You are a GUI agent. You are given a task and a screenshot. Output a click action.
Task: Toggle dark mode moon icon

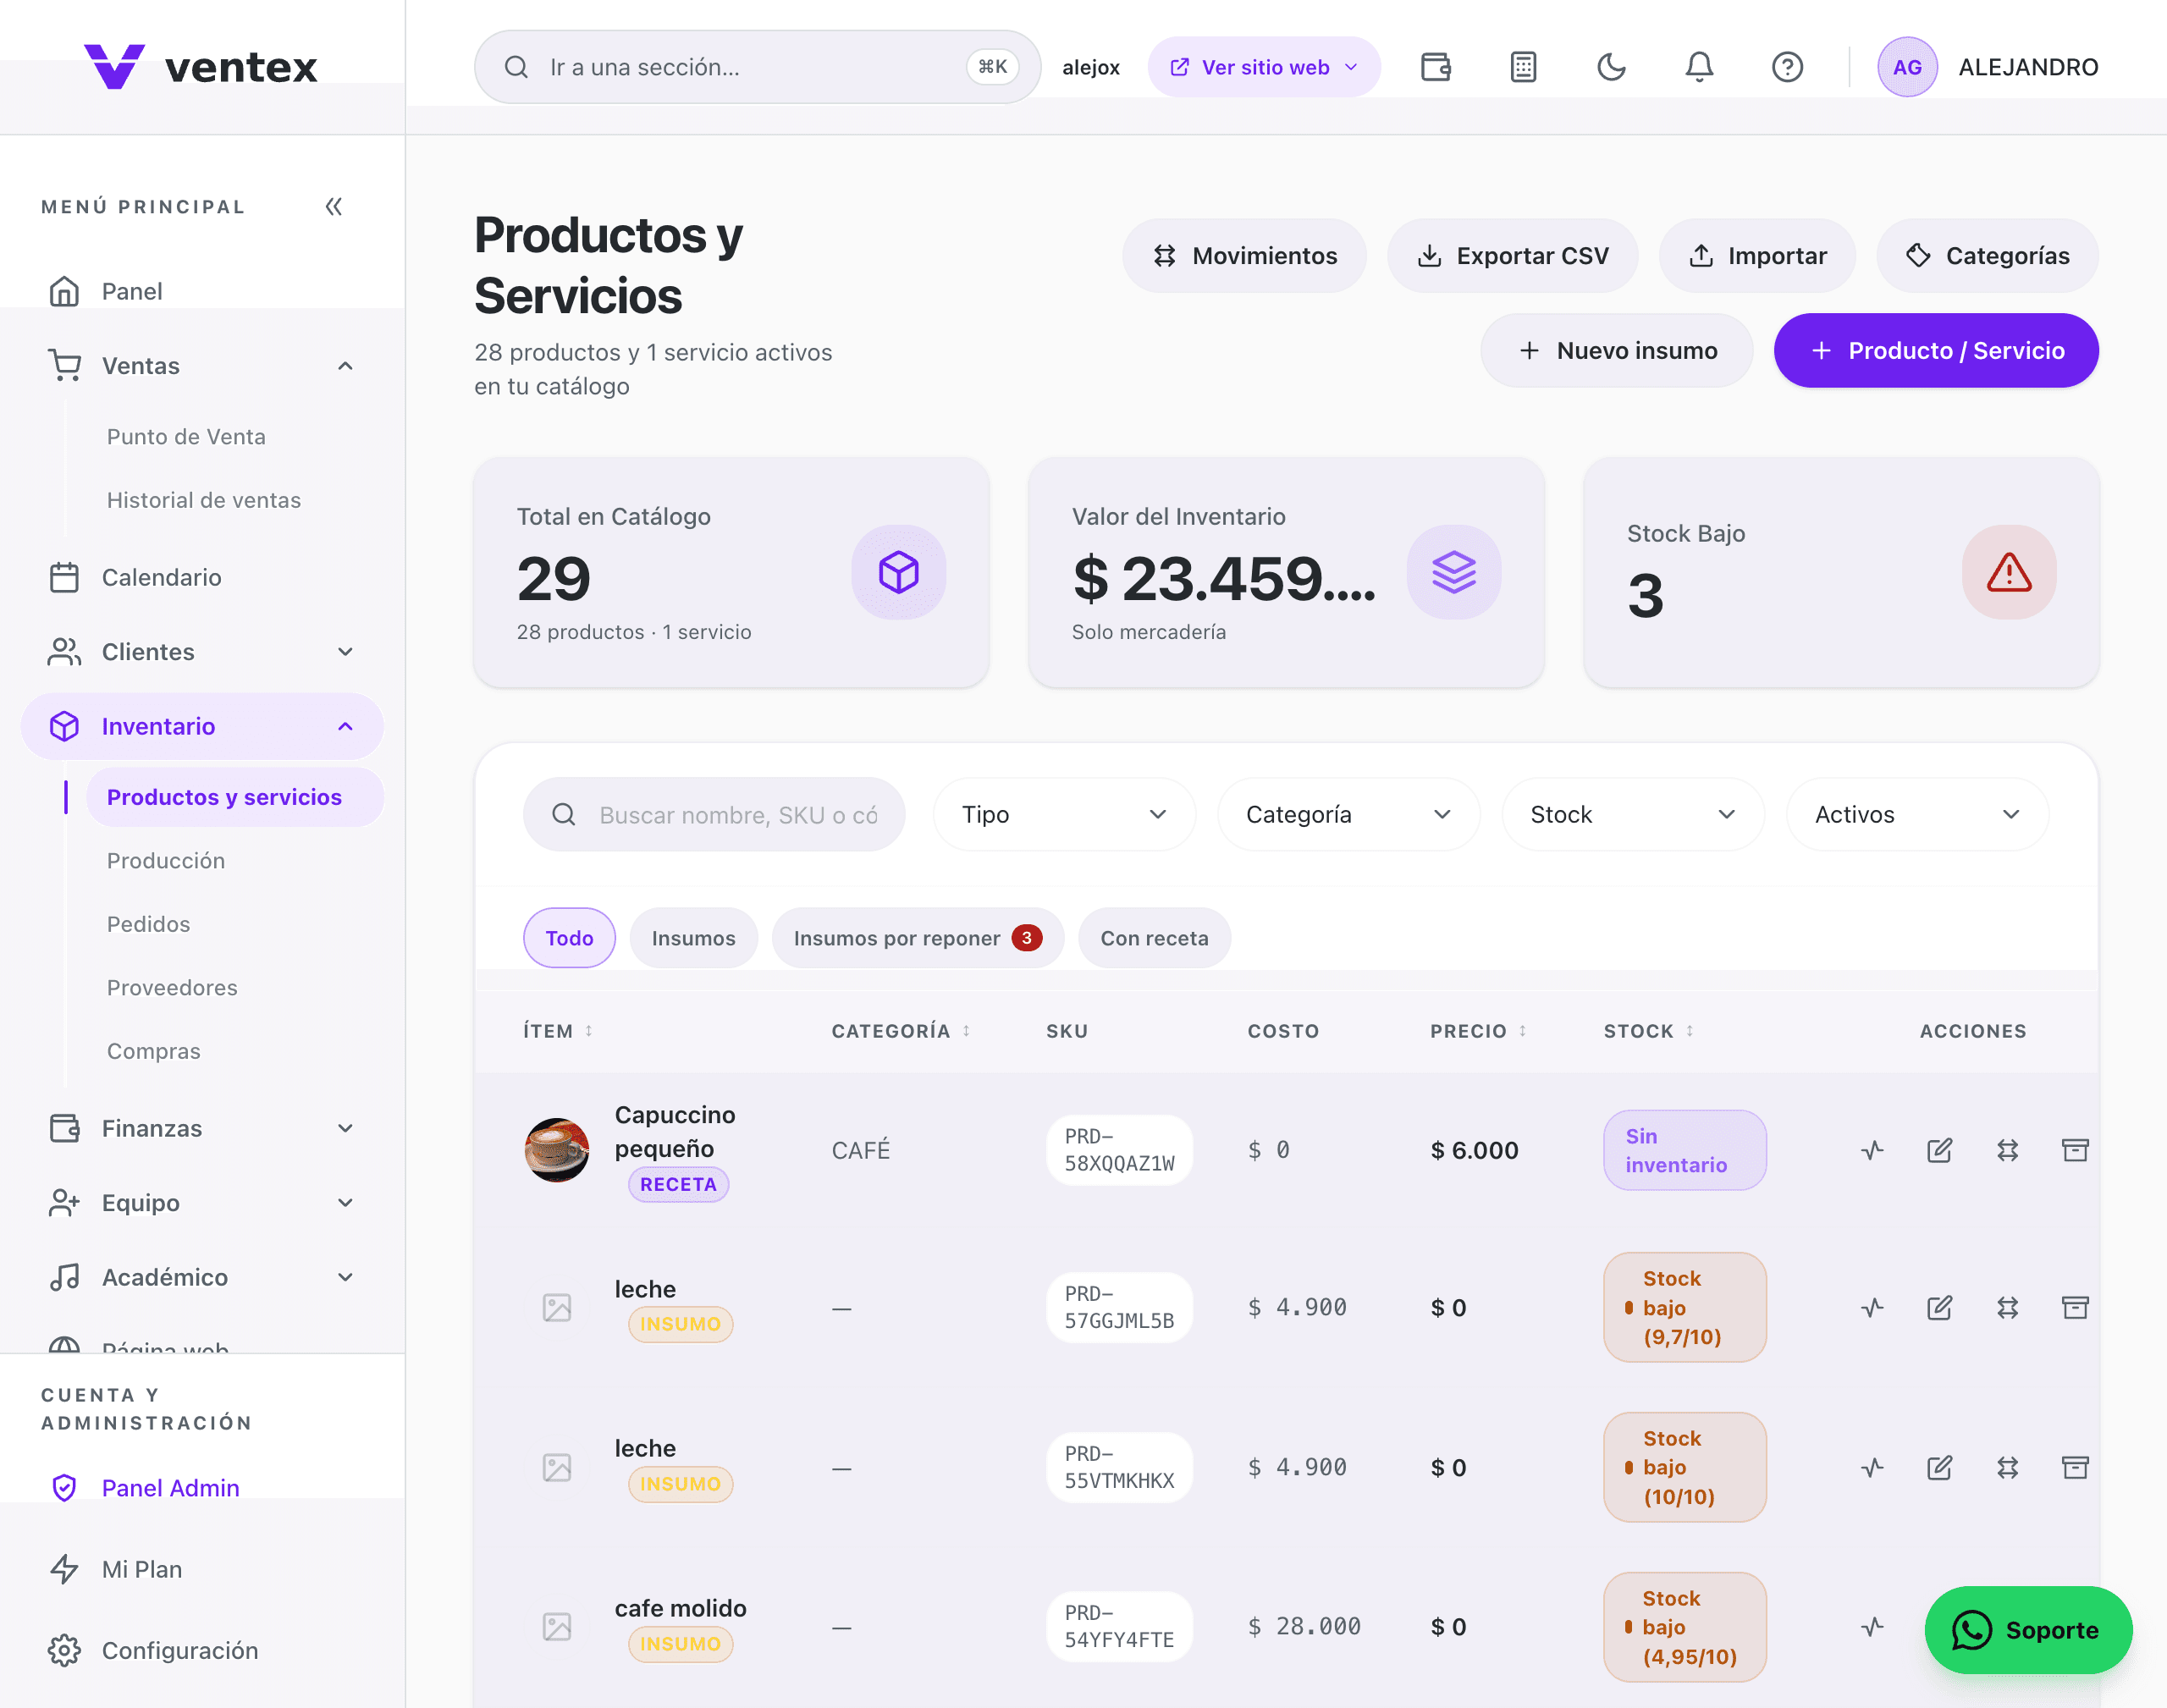pyautogui.click(x=1611, y=67)
